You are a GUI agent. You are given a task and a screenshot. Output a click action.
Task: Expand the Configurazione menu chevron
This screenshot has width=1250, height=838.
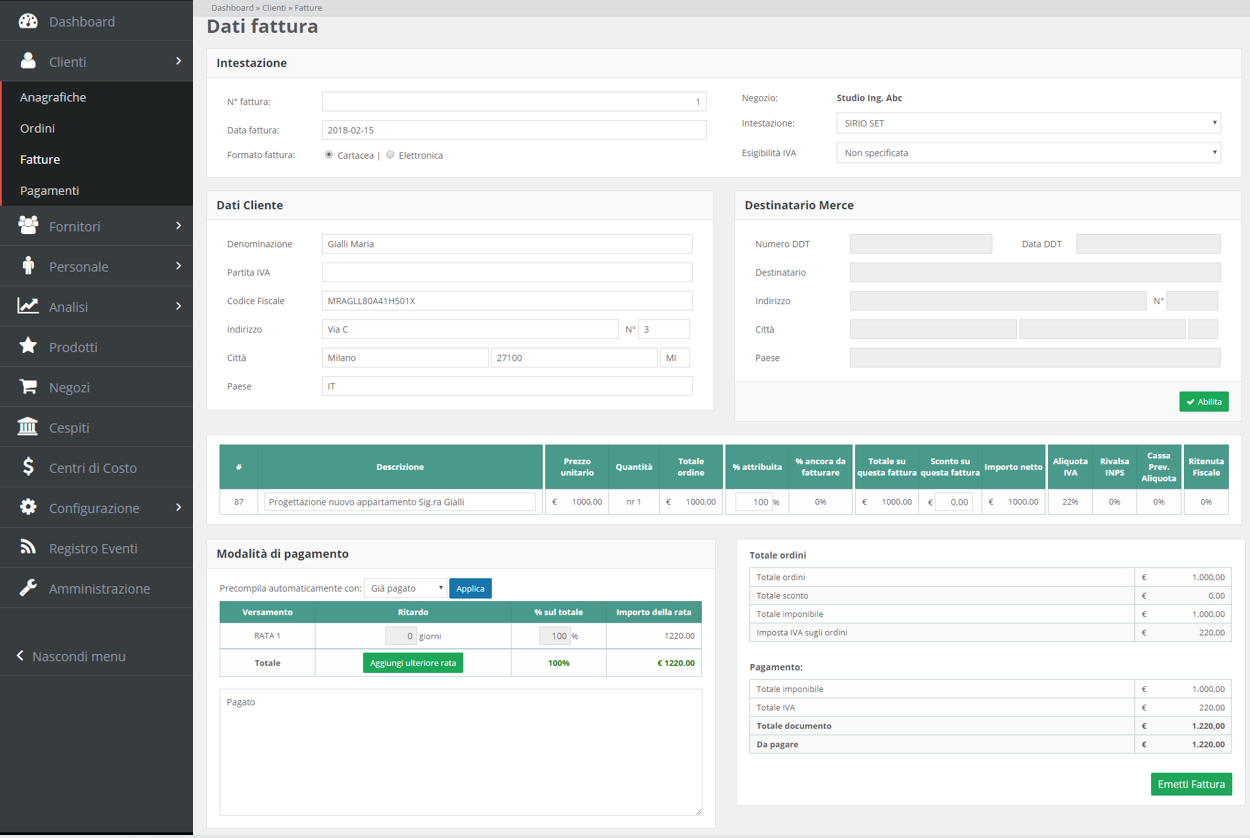[x=178, y=507]
